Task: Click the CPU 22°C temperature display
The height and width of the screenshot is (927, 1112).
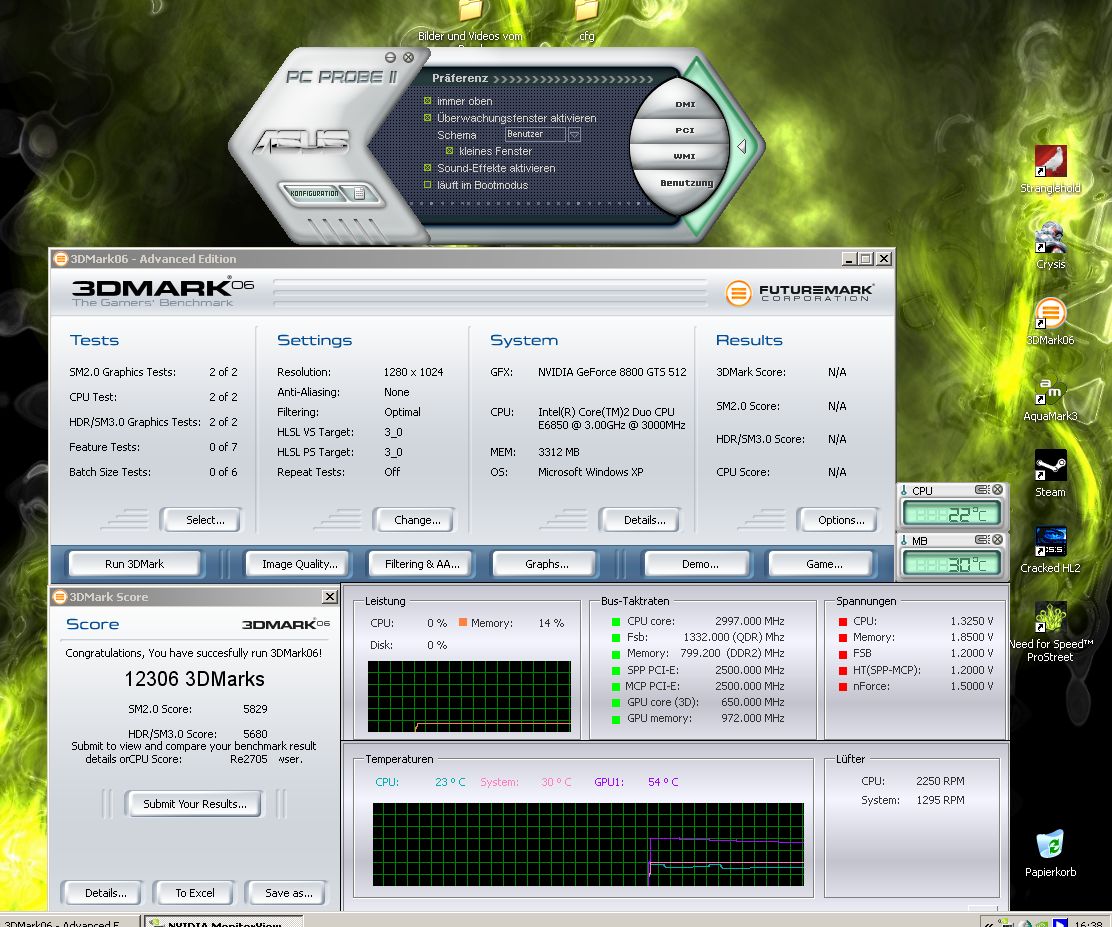Action: [951, 514]
